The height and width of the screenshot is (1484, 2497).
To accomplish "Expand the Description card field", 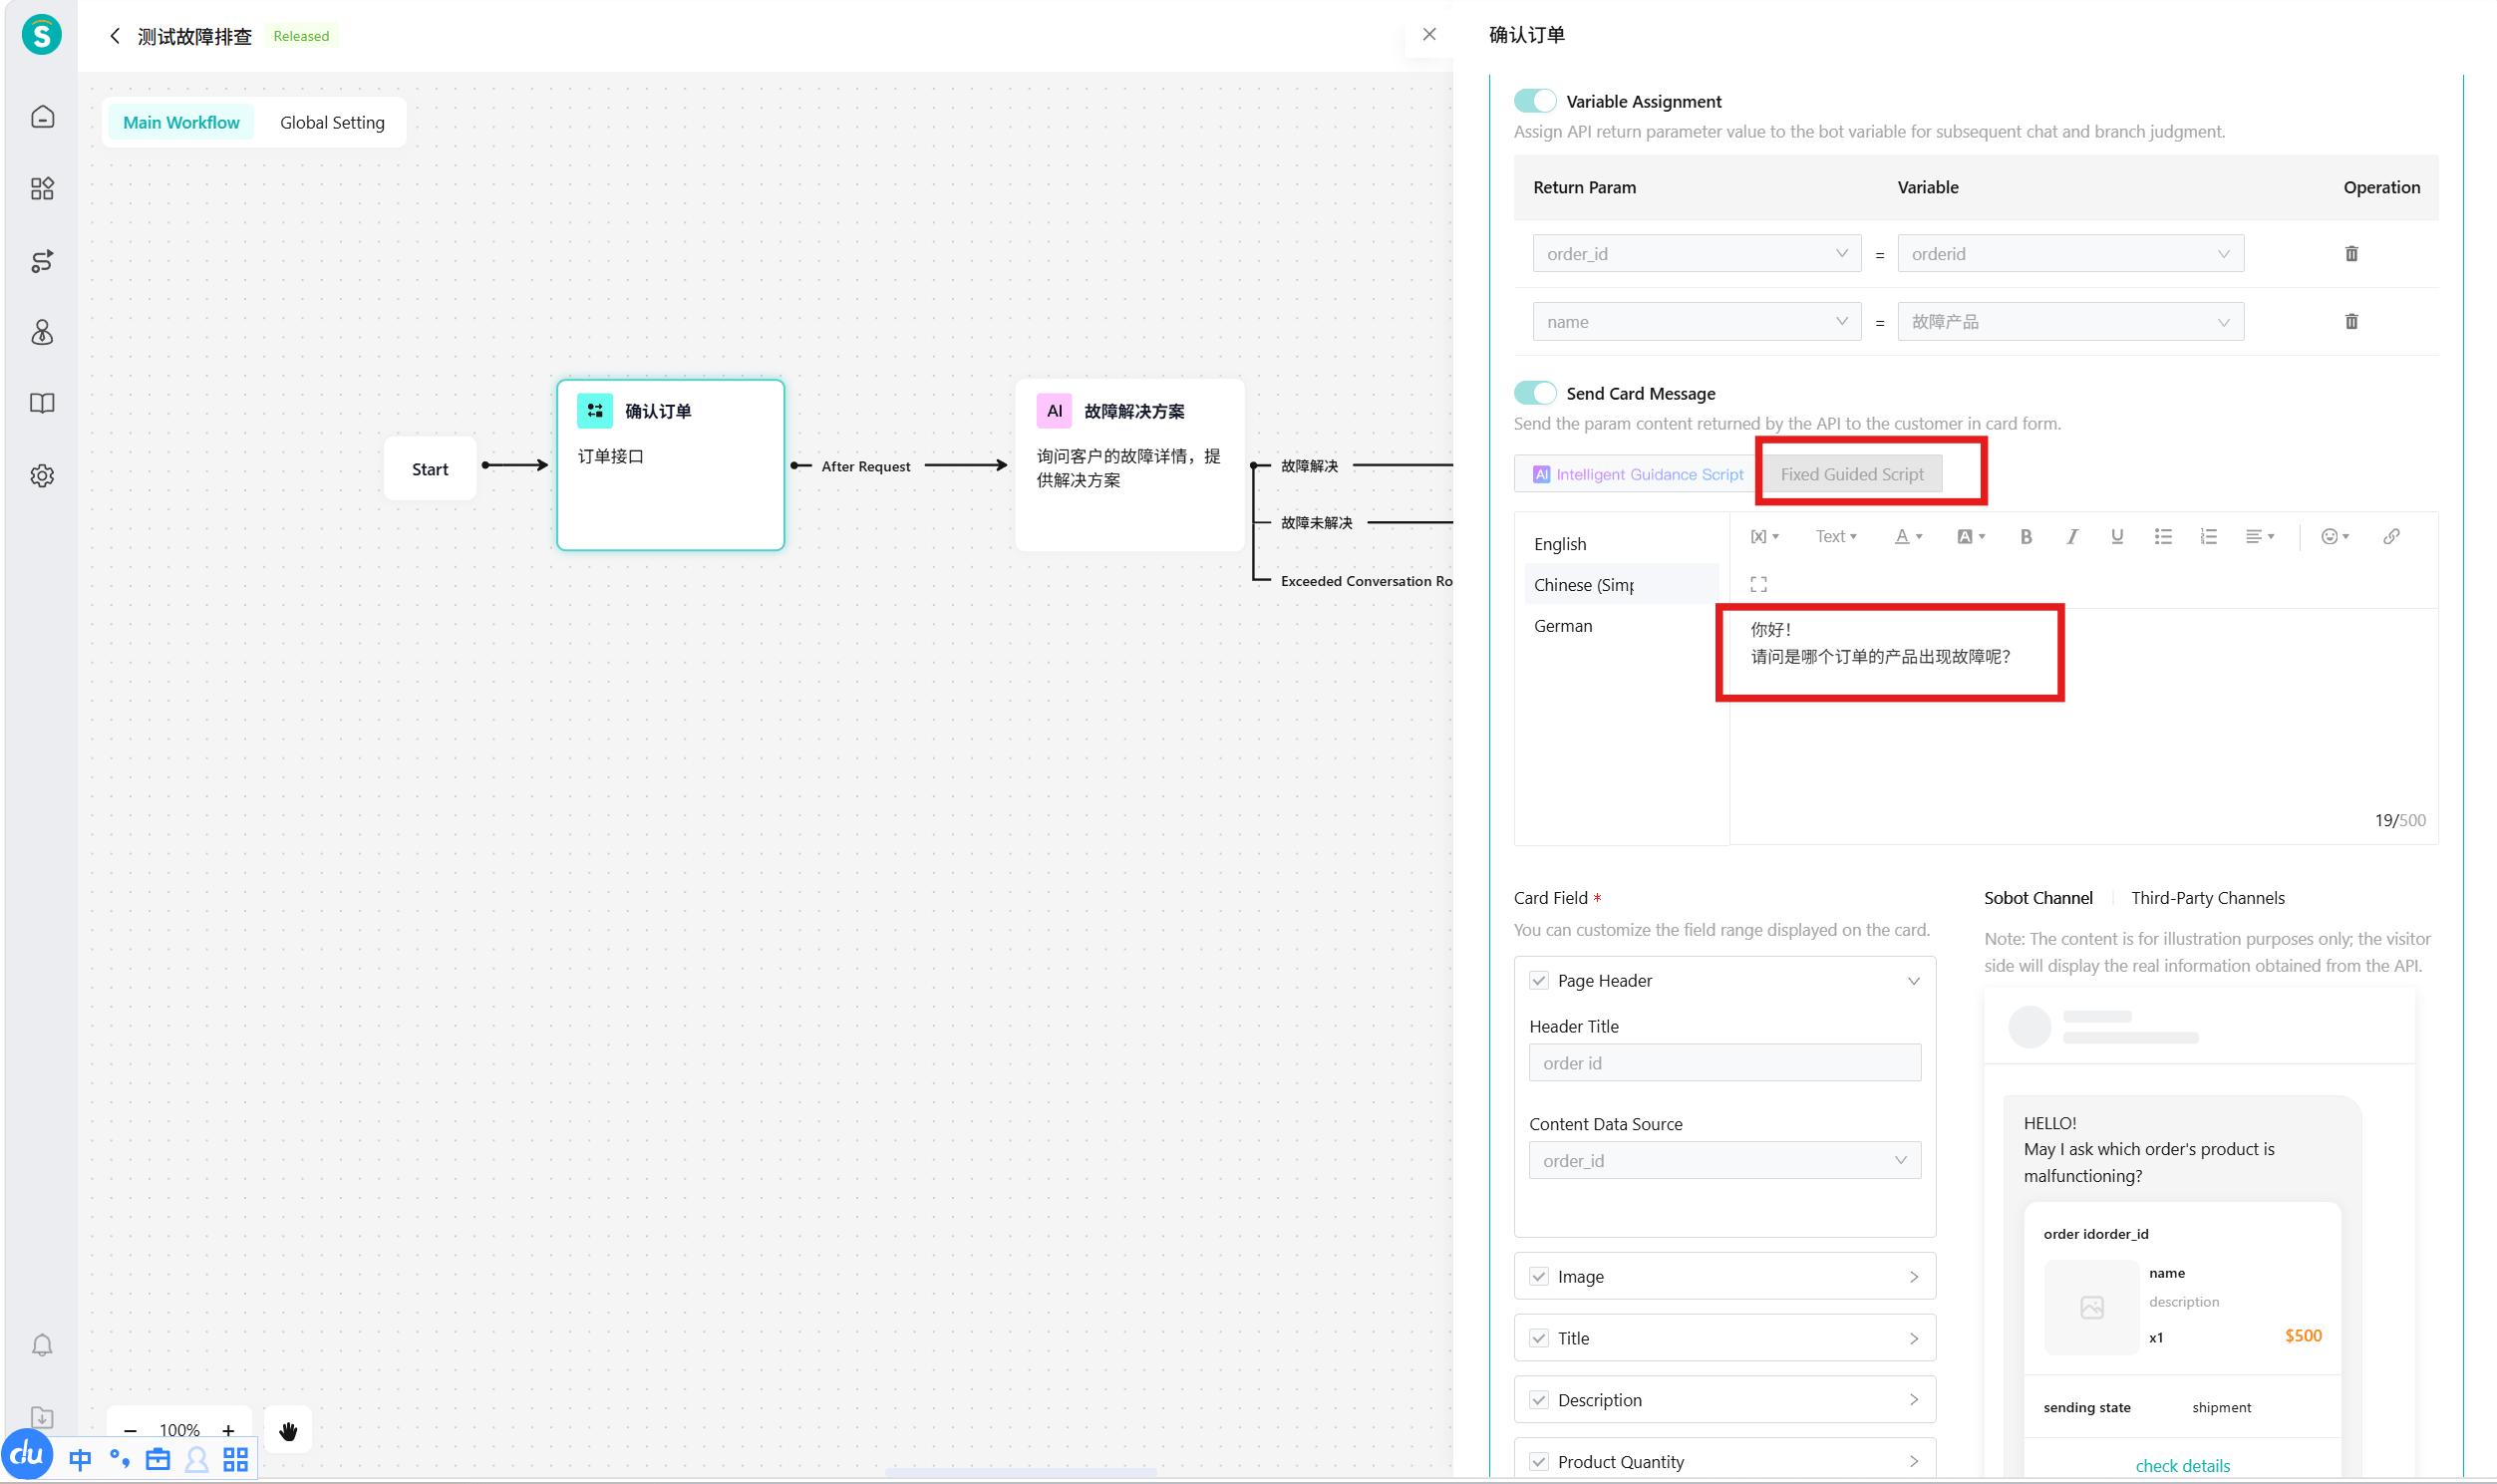I will (x=1724, y=1400).
